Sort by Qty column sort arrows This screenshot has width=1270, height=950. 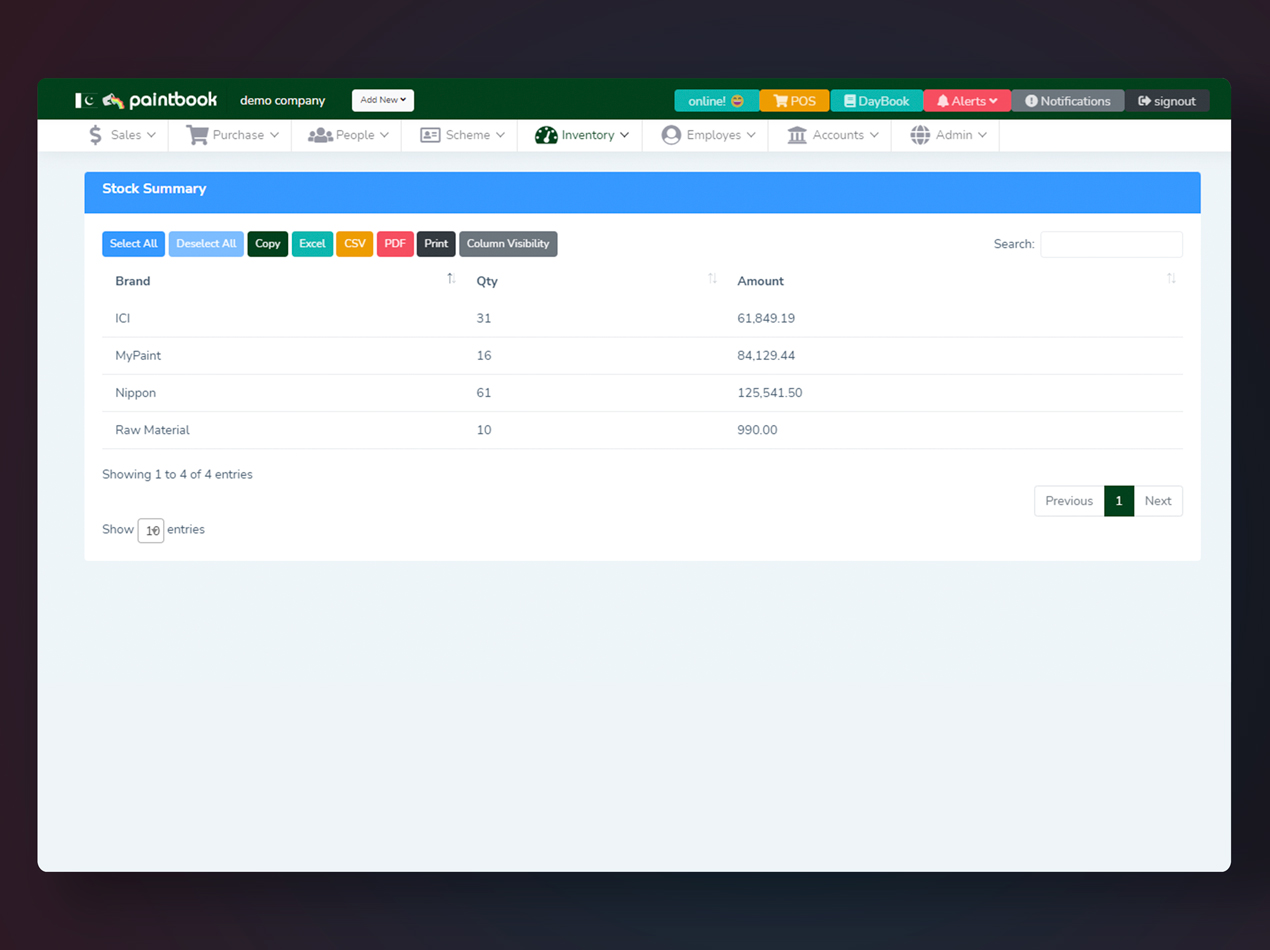[712, 279]
